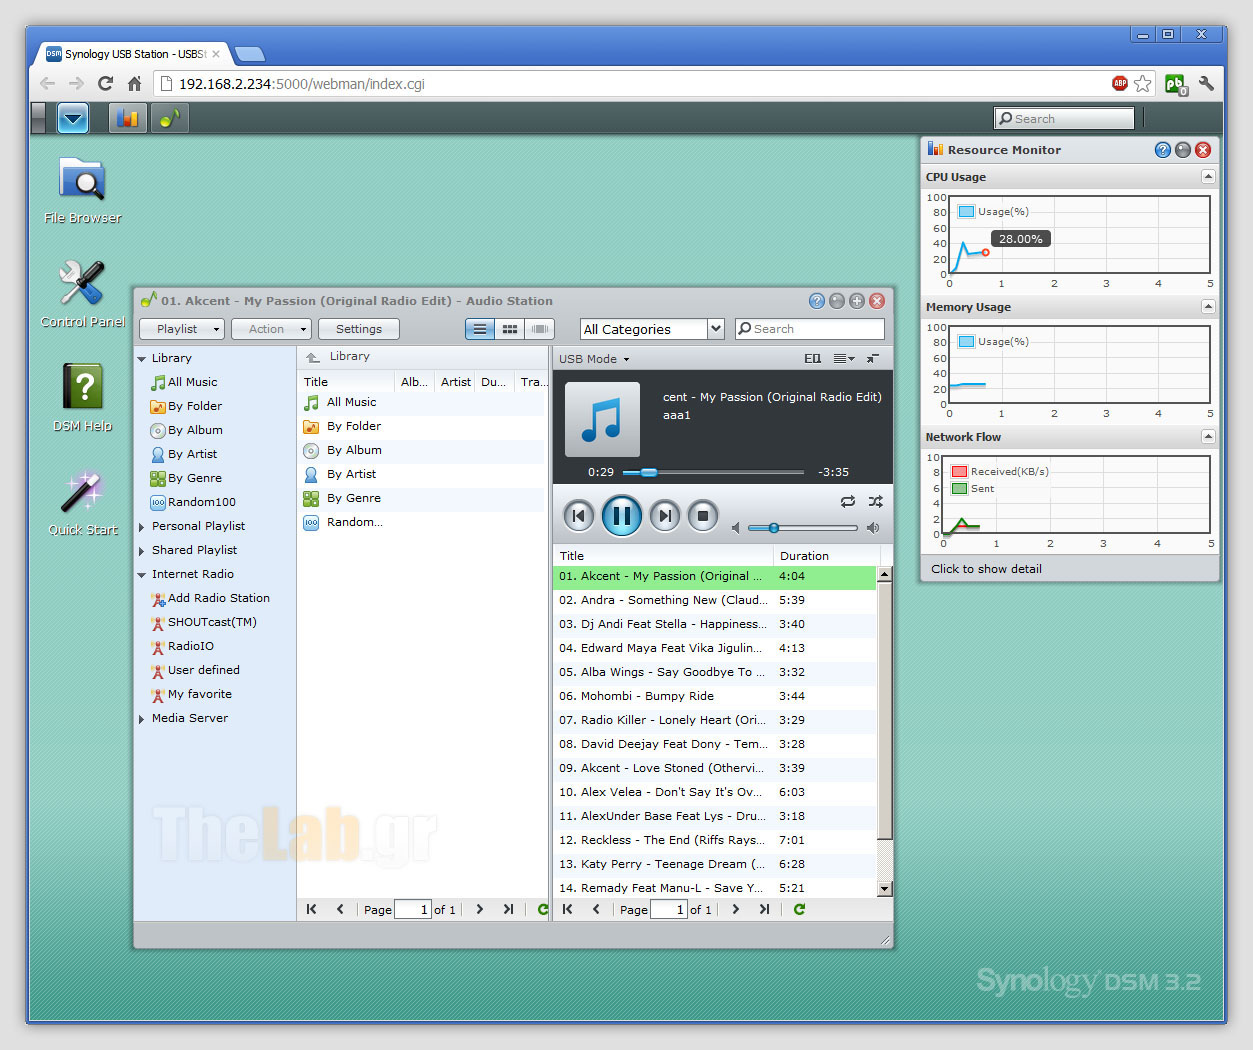Select By Folder in the sidebar tree
Screen dimensions: 1253x1050
(186, 406)
